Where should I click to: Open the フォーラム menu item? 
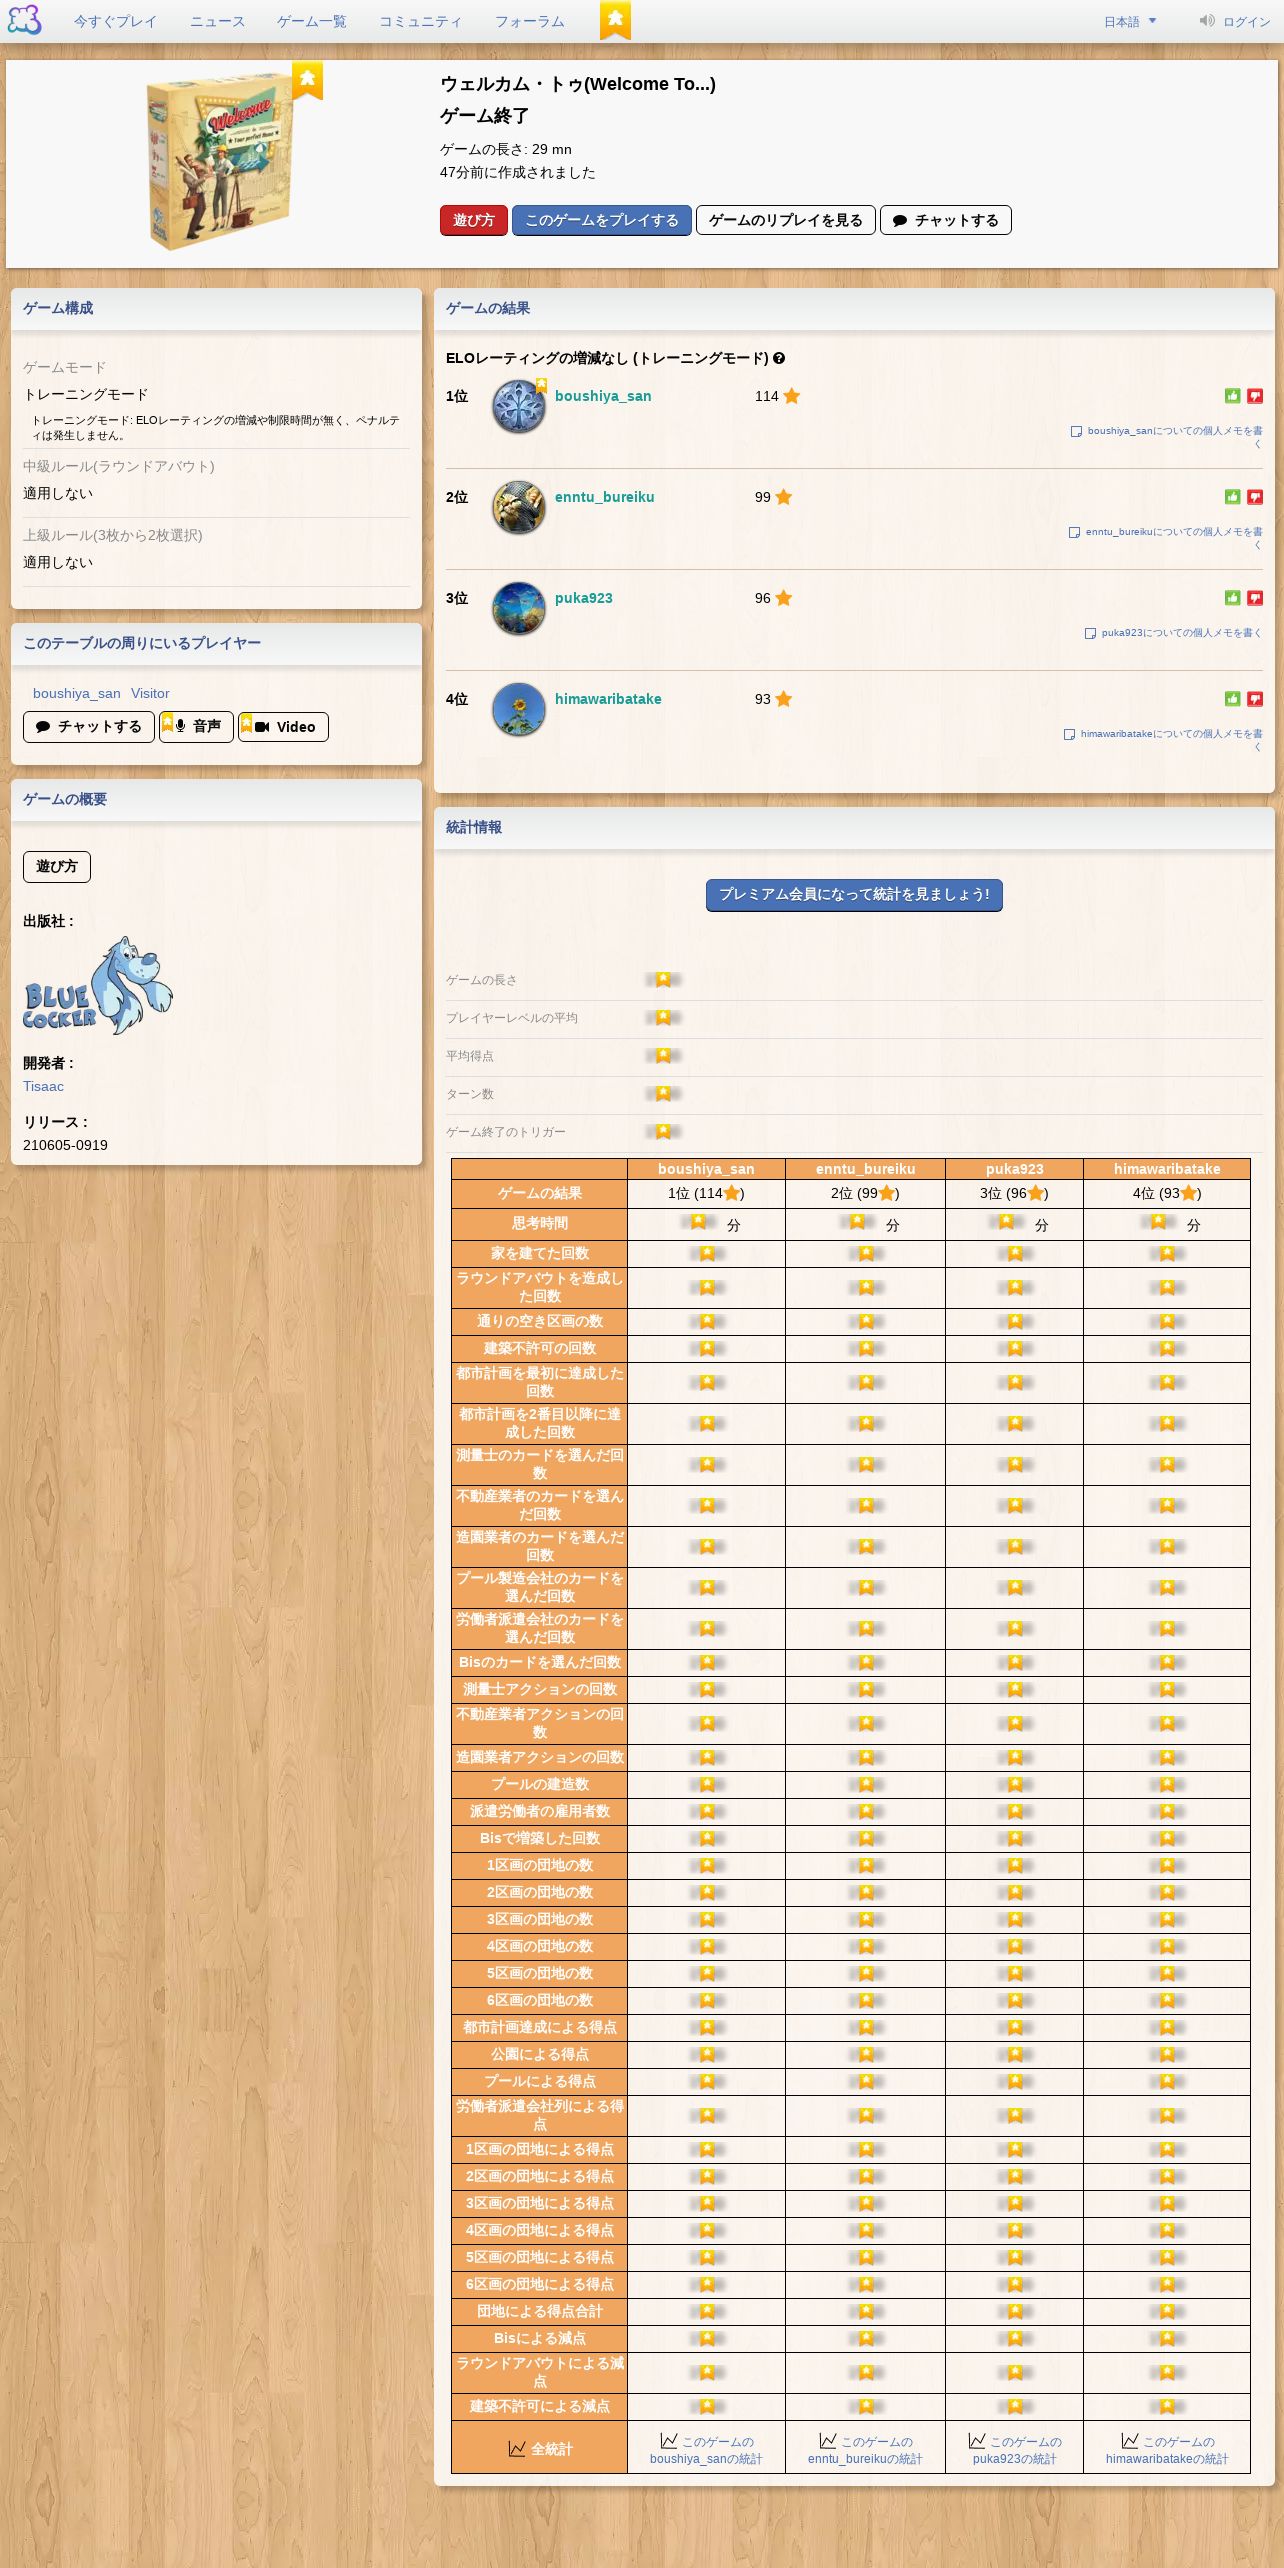529,21
